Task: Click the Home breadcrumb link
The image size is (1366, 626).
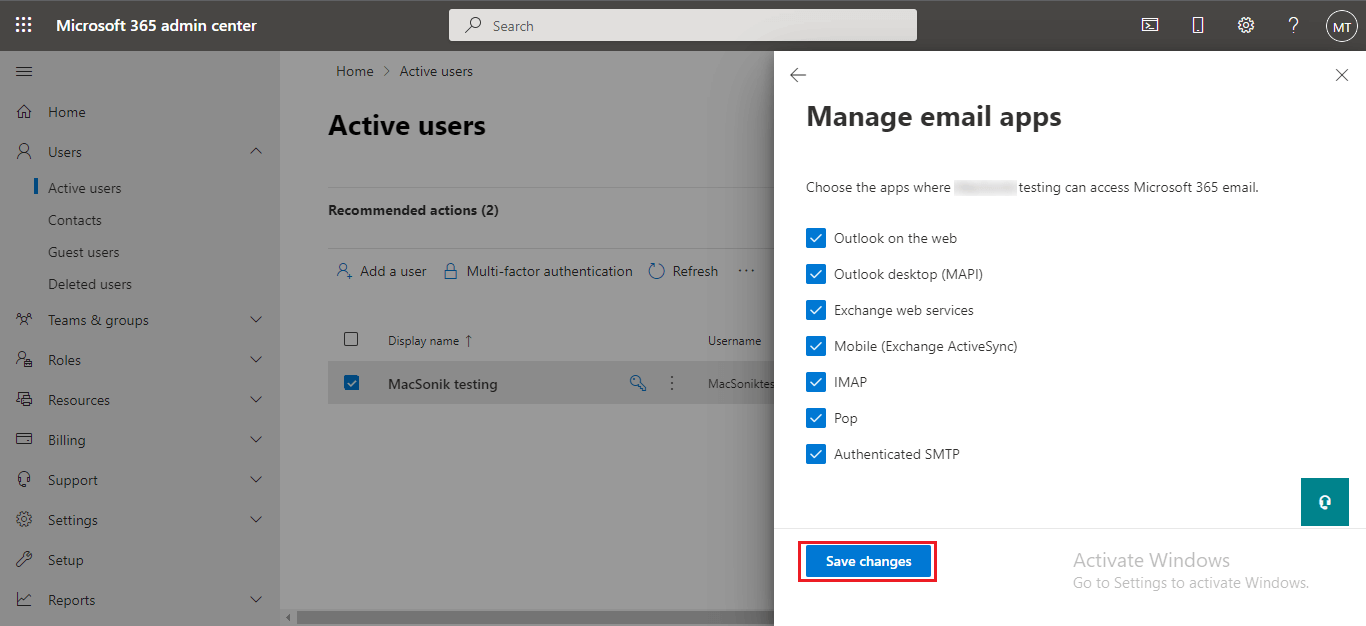Action: coord(354,71)
